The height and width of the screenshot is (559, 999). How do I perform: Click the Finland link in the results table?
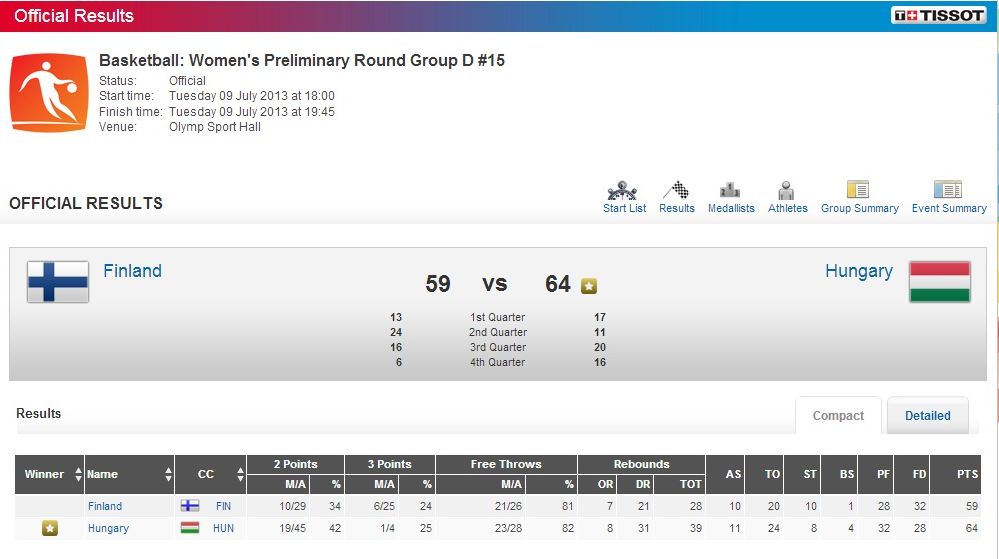(x=105, y=506)
